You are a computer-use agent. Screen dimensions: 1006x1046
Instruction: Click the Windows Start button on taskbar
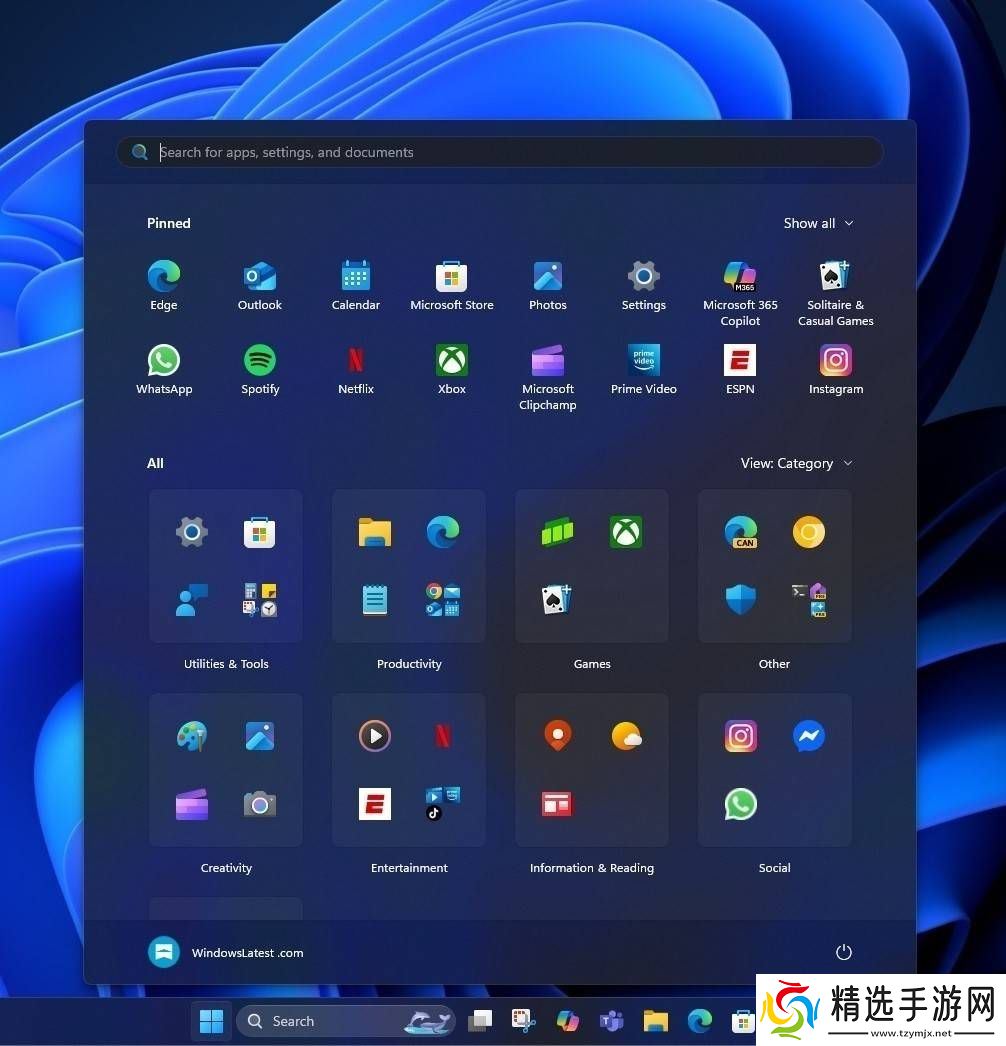tap(211, 1021)
